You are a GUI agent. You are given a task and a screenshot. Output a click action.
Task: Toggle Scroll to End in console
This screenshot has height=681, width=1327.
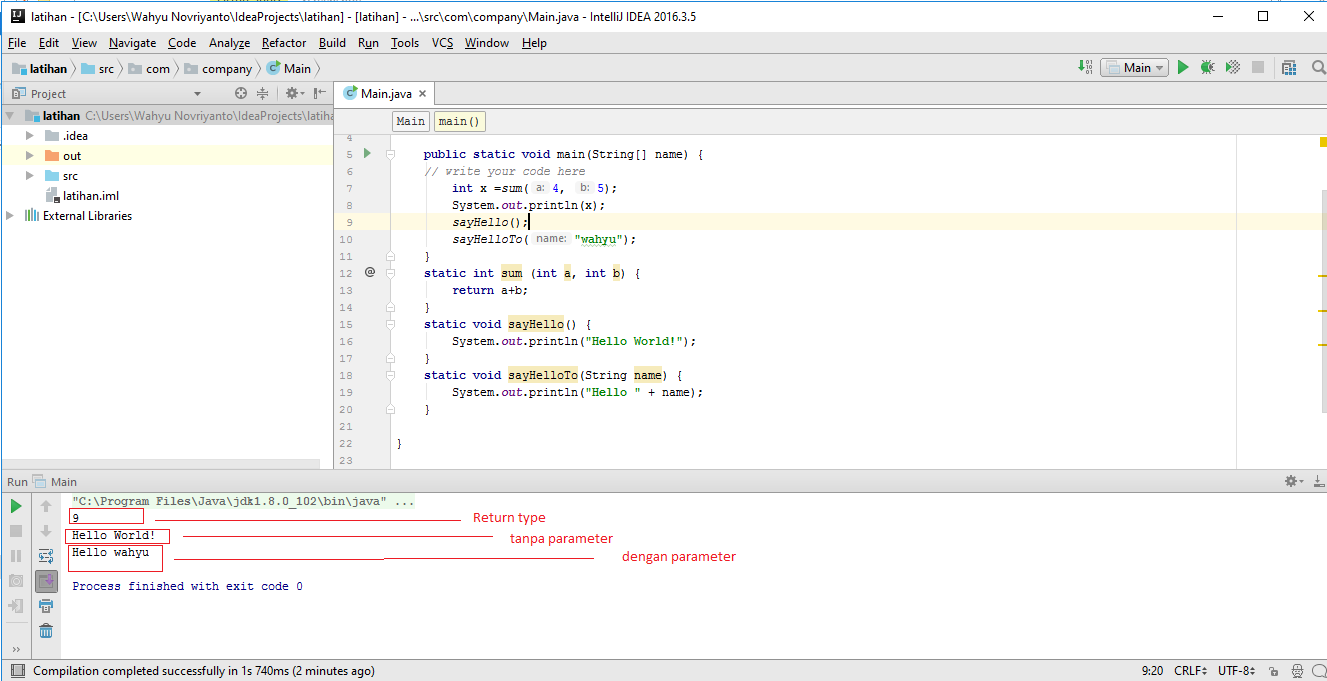click(46, 580)
